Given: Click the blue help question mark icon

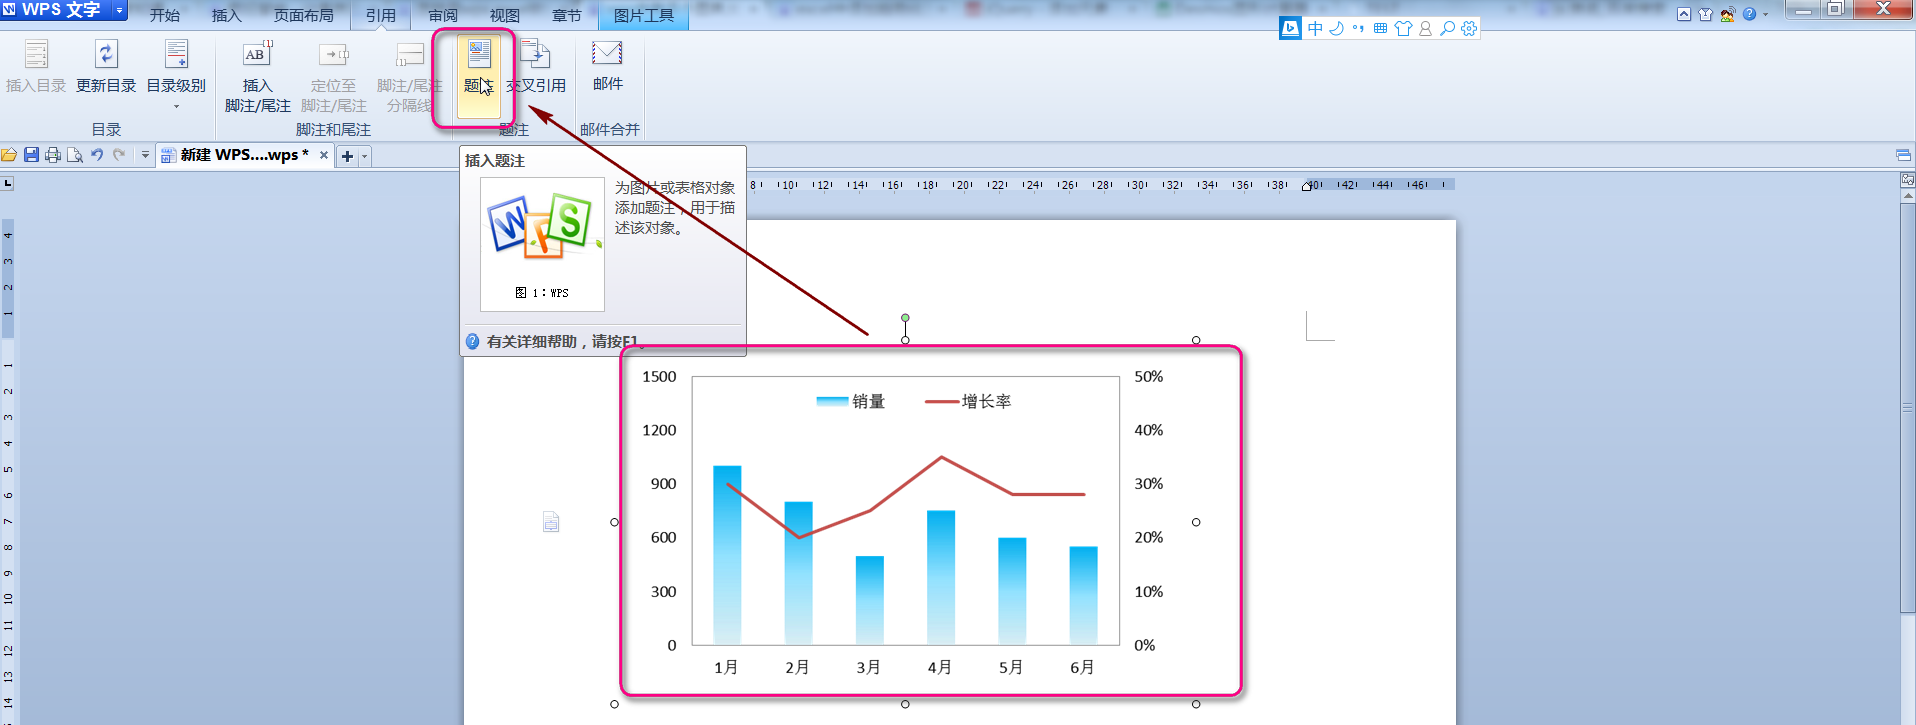Looking at the screenshot, I should point(1749,14).
